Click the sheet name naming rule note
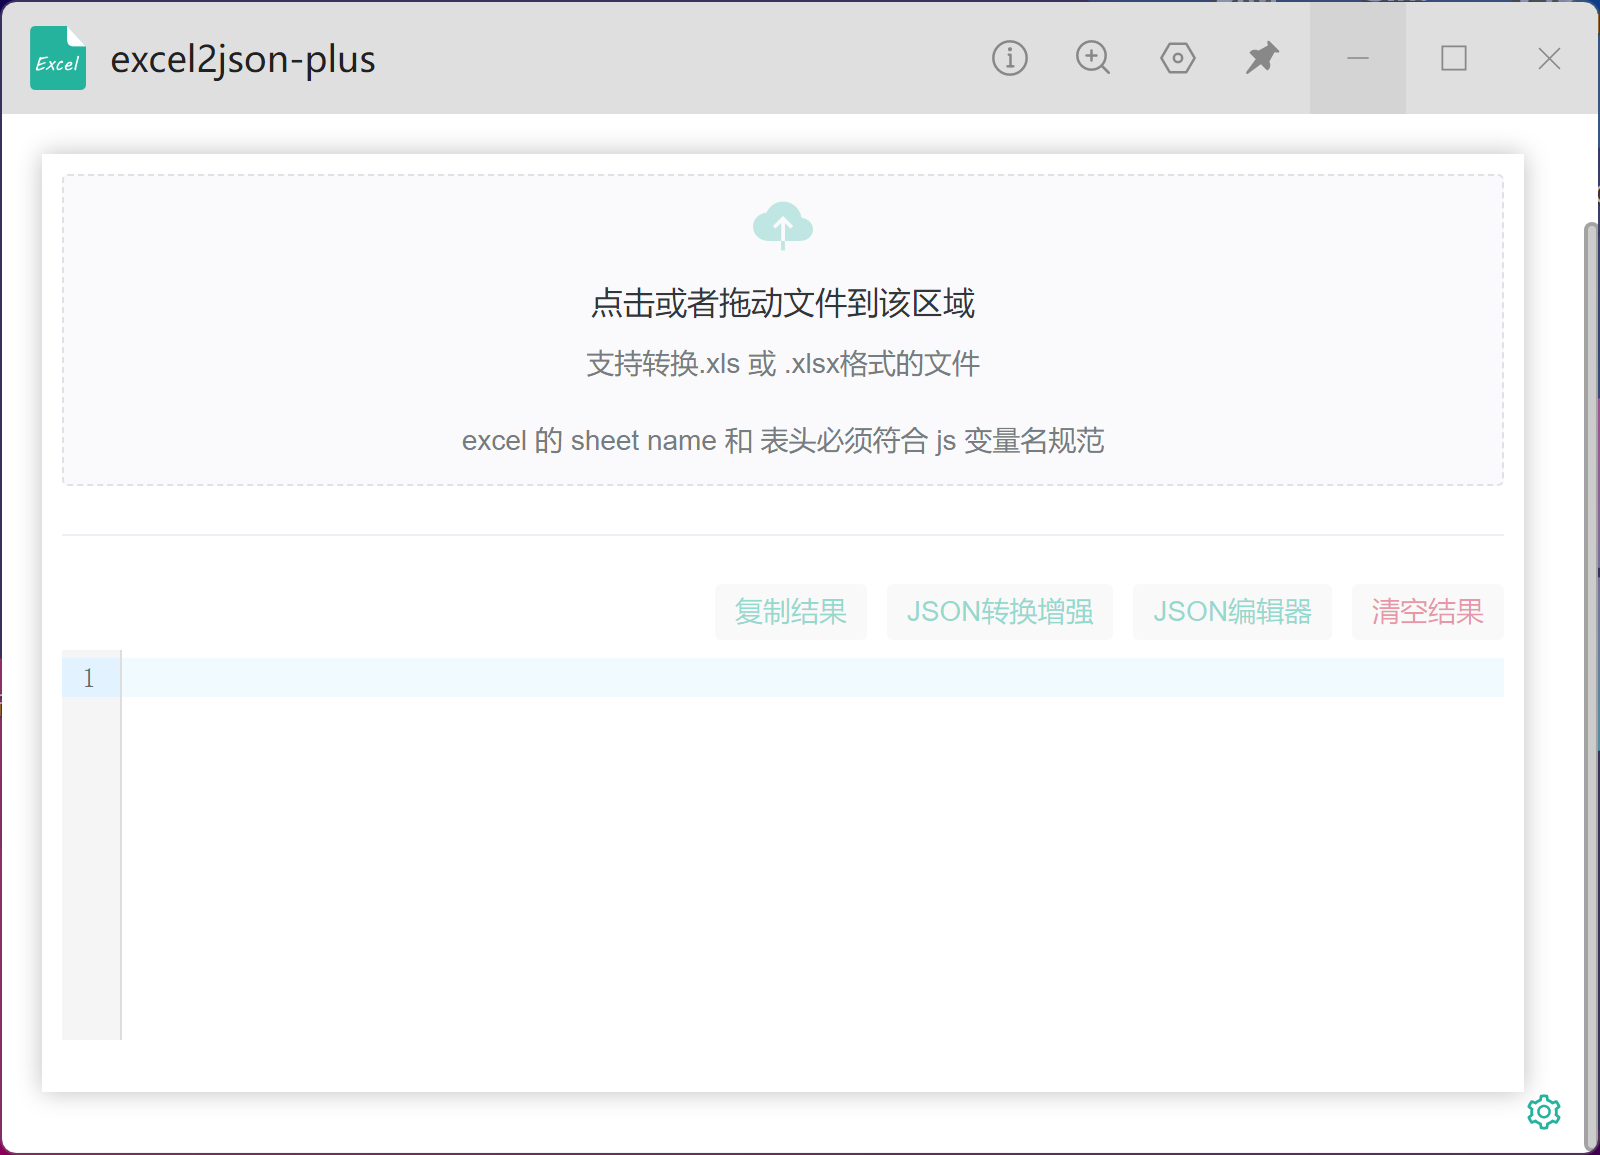The image size is (1600, 1155). [783, 440]
